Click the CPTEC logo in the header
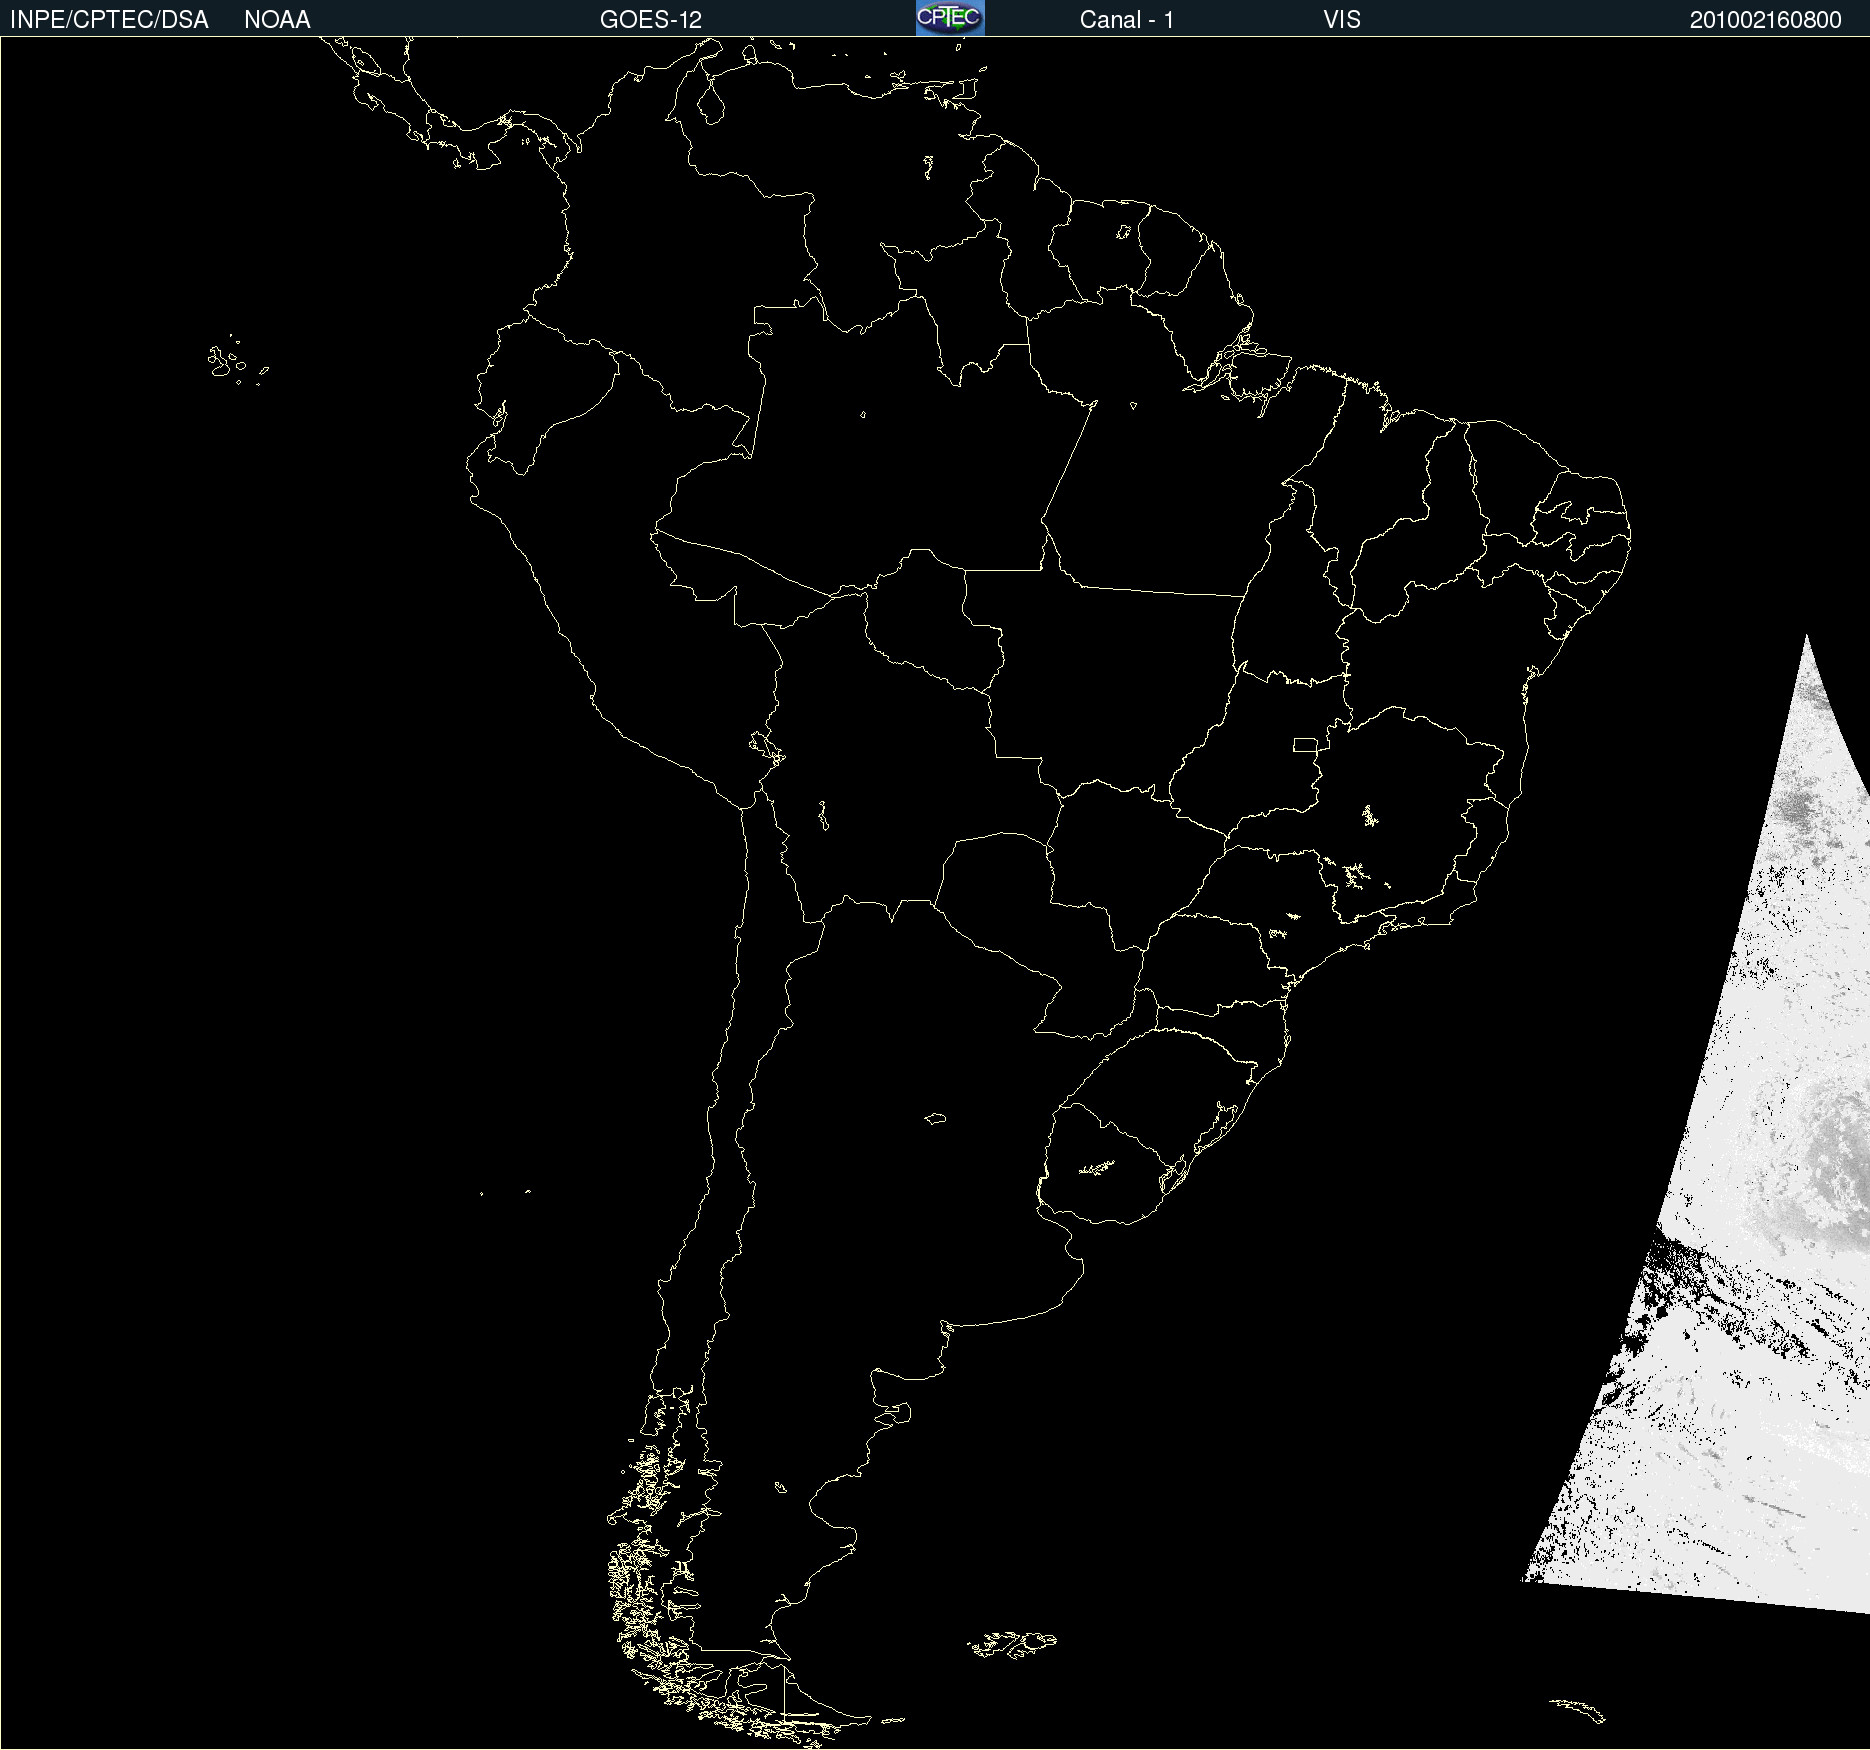1870x1750 pixels. pyautogui.click(x=950, y=18)
